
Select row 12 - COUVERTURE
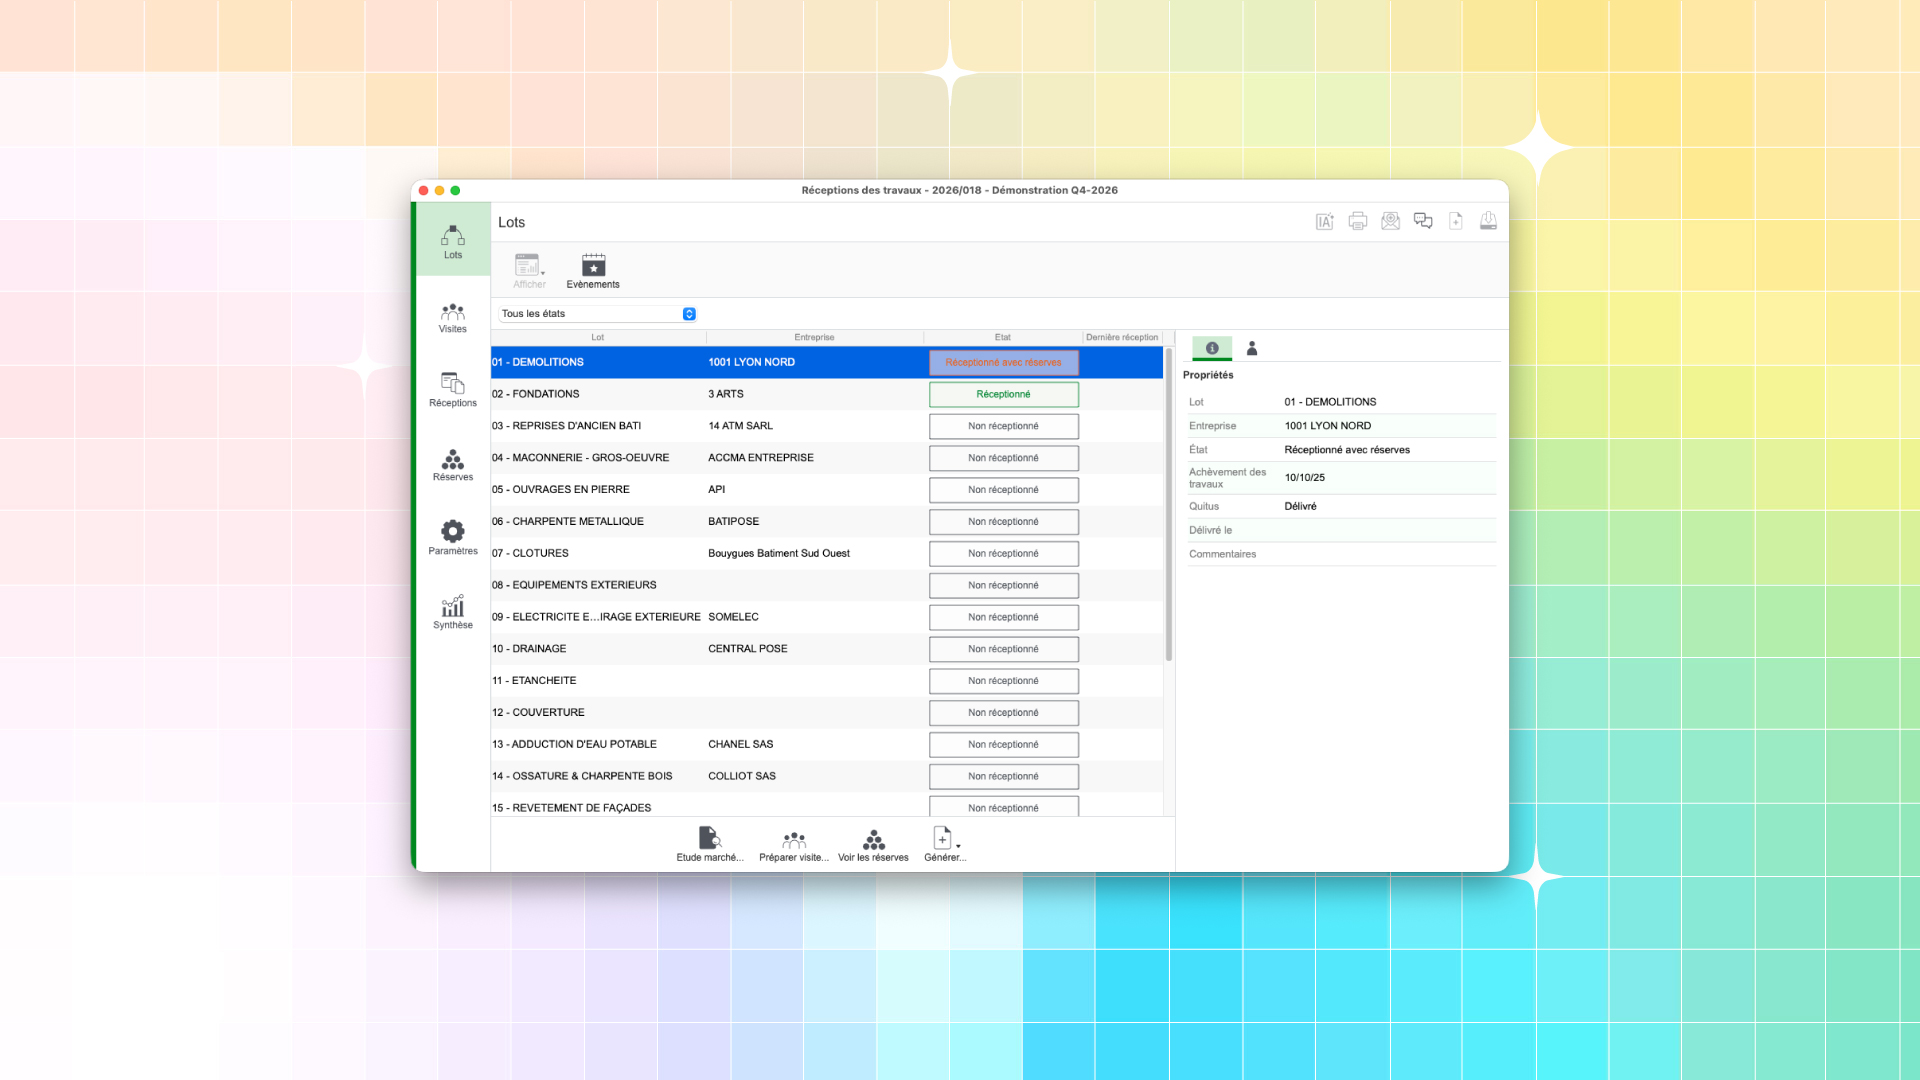click(x=827, y=713)
